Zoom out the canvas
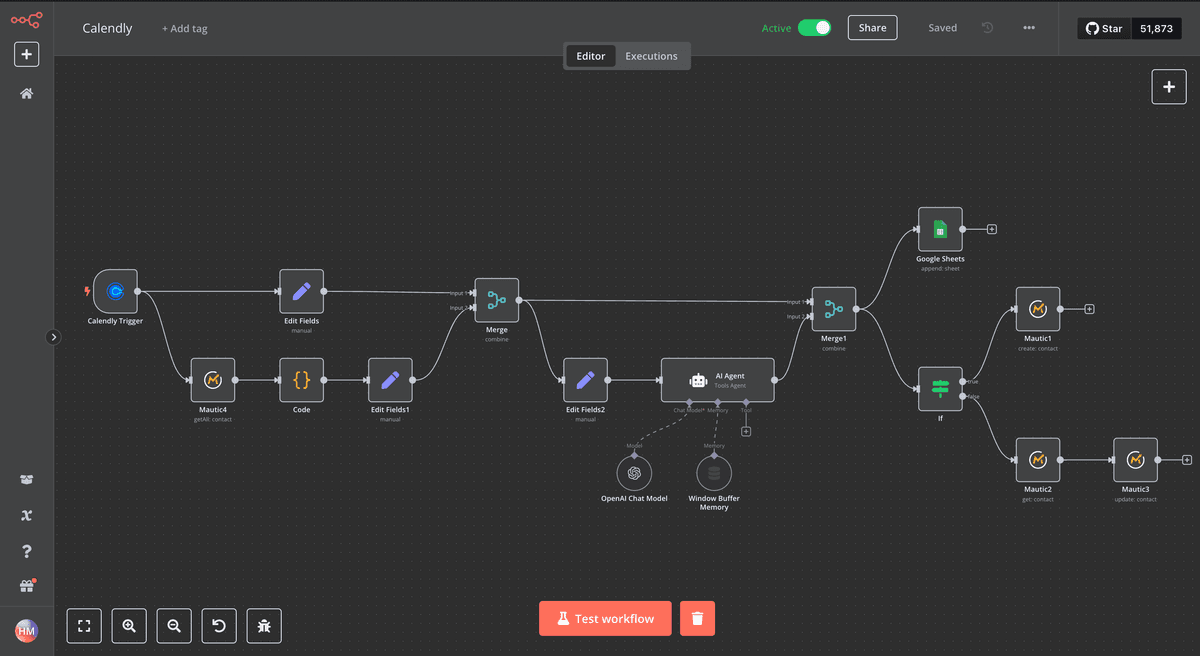 tap(174, 626)
